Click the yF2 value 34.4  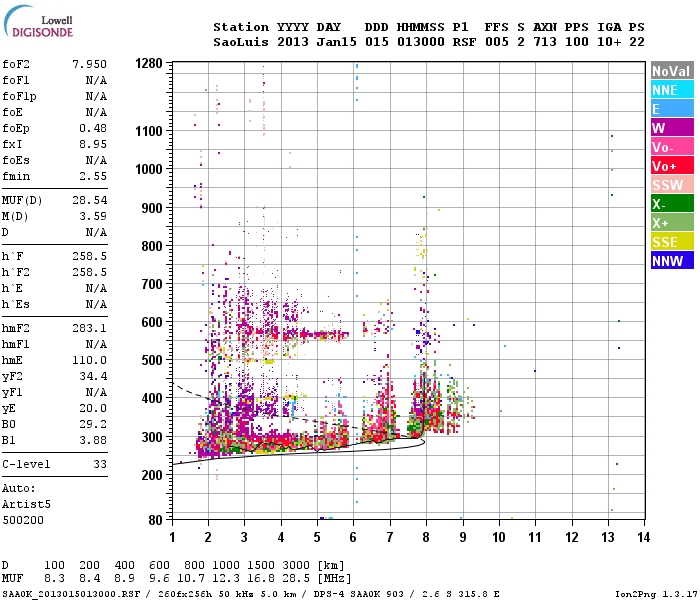click(x=93, y=377)
